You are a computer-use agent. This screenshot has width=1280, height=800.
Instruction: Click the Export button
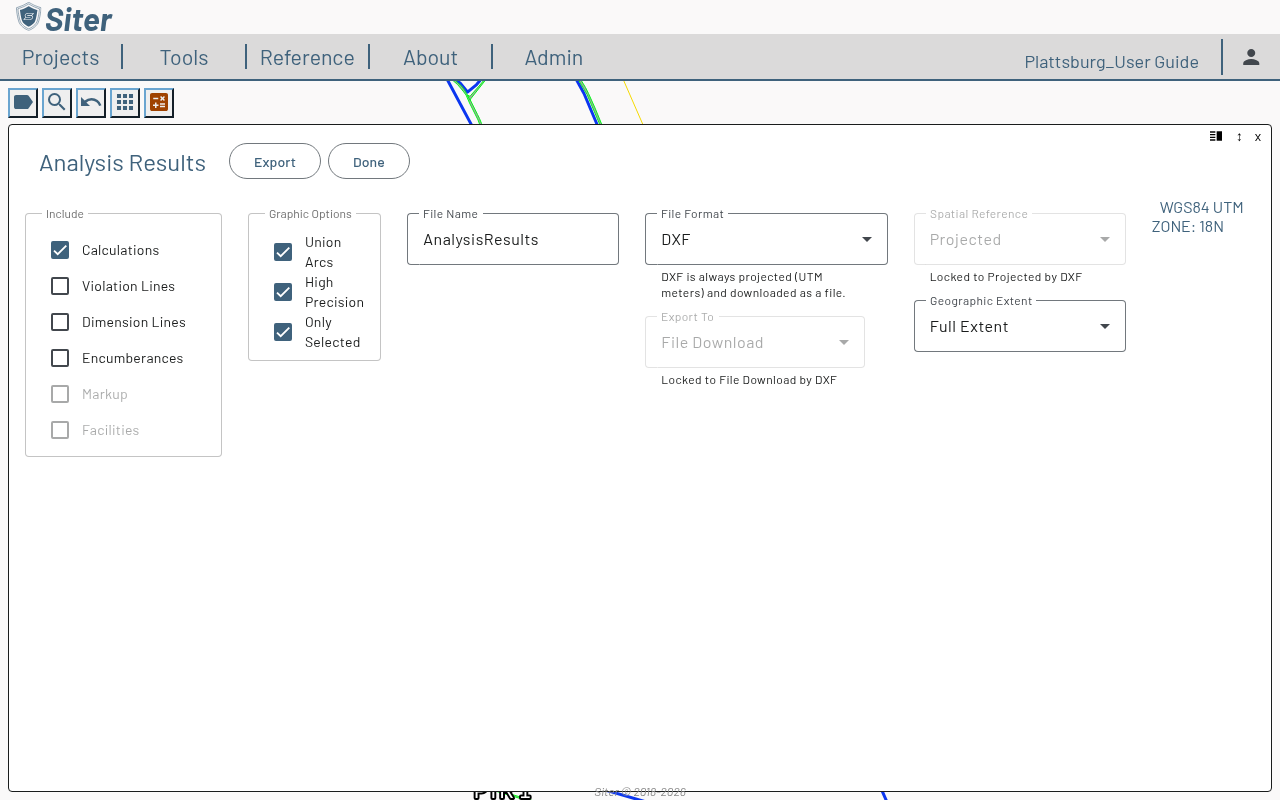pyautogui.click(x=275, y=162)
